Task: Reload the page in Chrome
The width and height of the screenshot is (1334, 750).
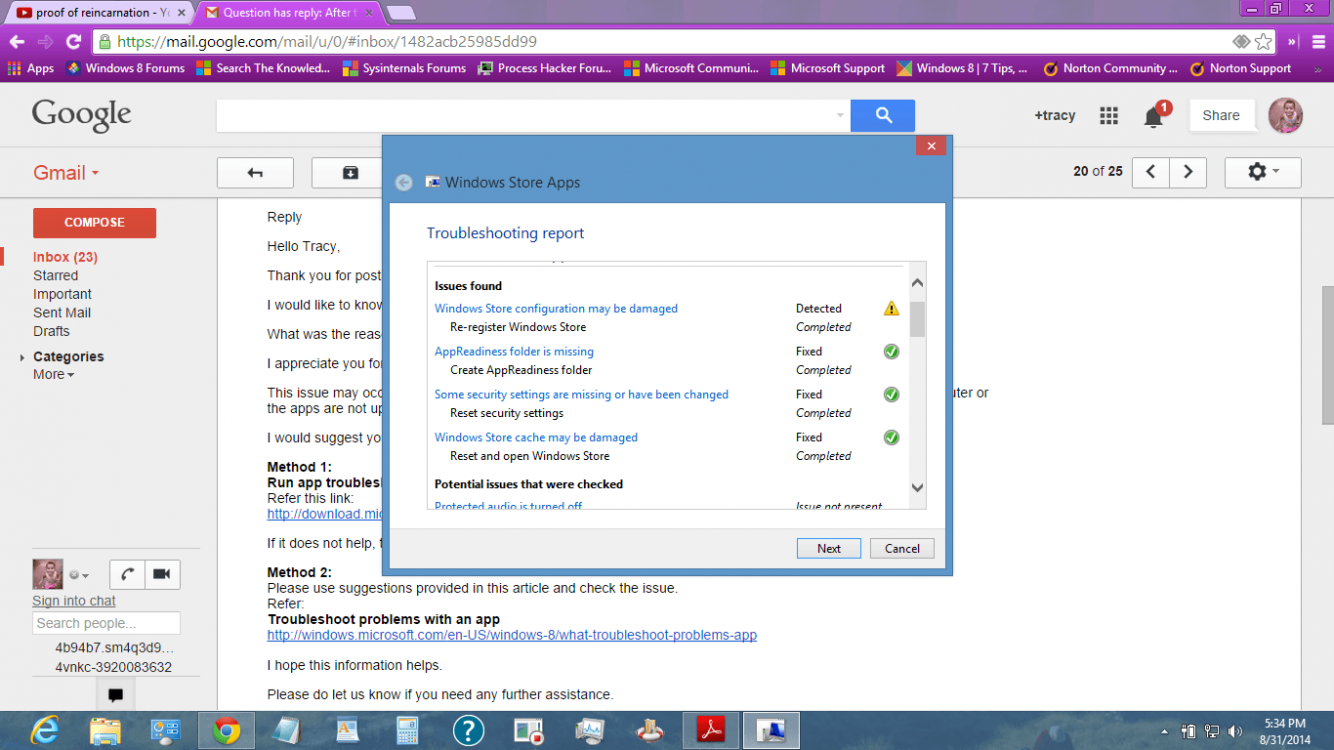Action: (73, 42)
